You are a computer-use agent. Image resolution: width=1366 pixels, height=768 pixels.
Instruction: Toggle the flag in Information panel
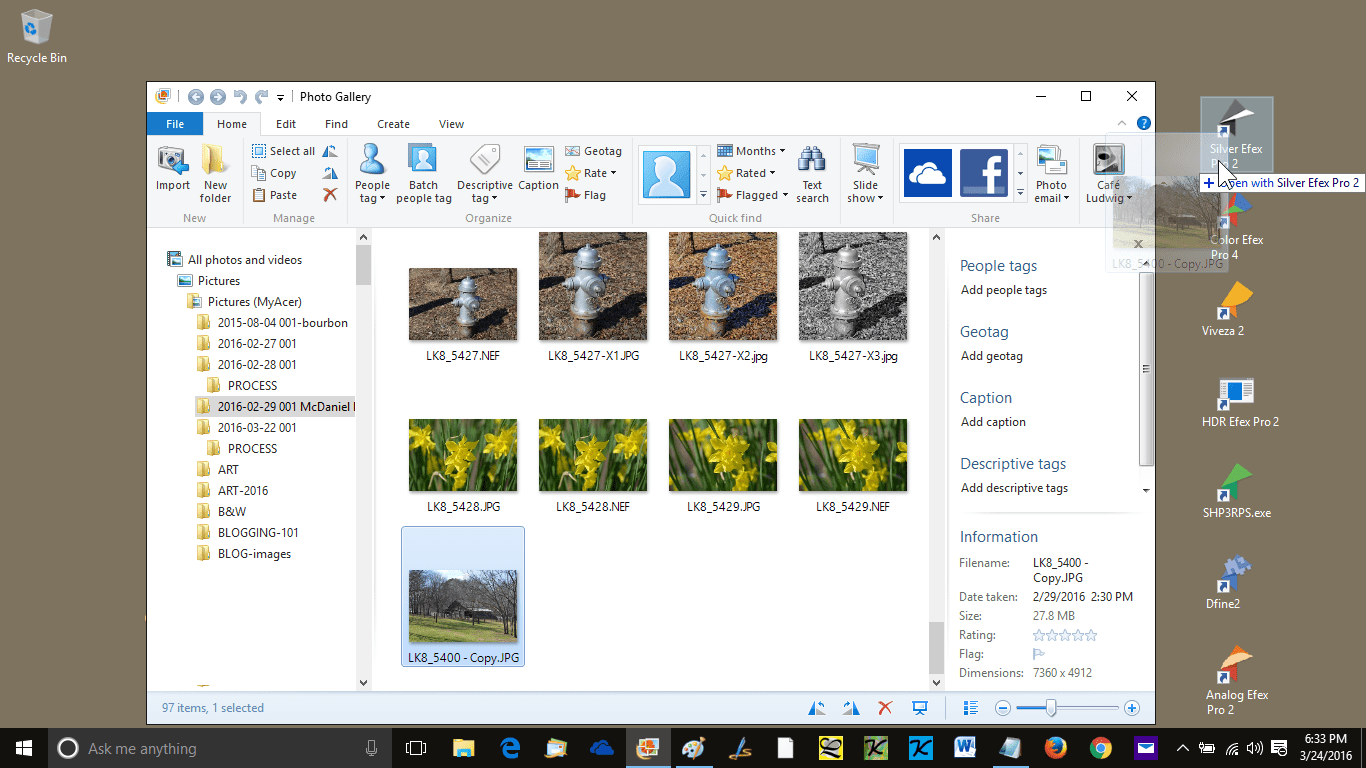tap(1039, 654)
